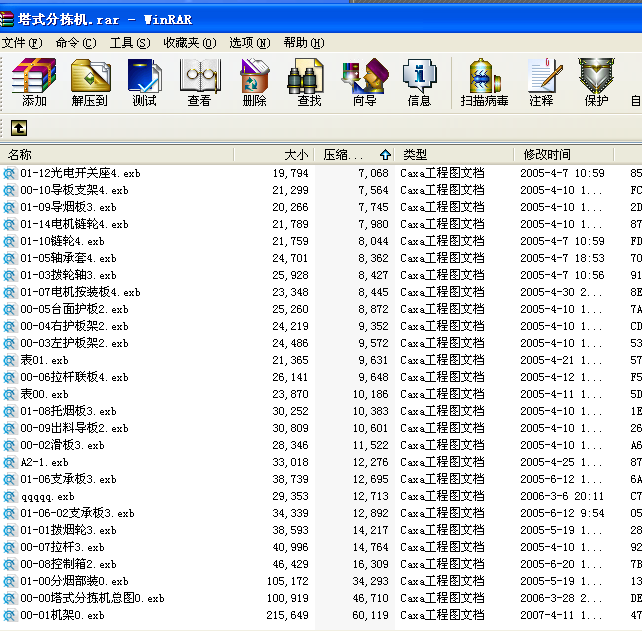
Task: Launch the Wizard (向导) icon
Action: point(365,76)
